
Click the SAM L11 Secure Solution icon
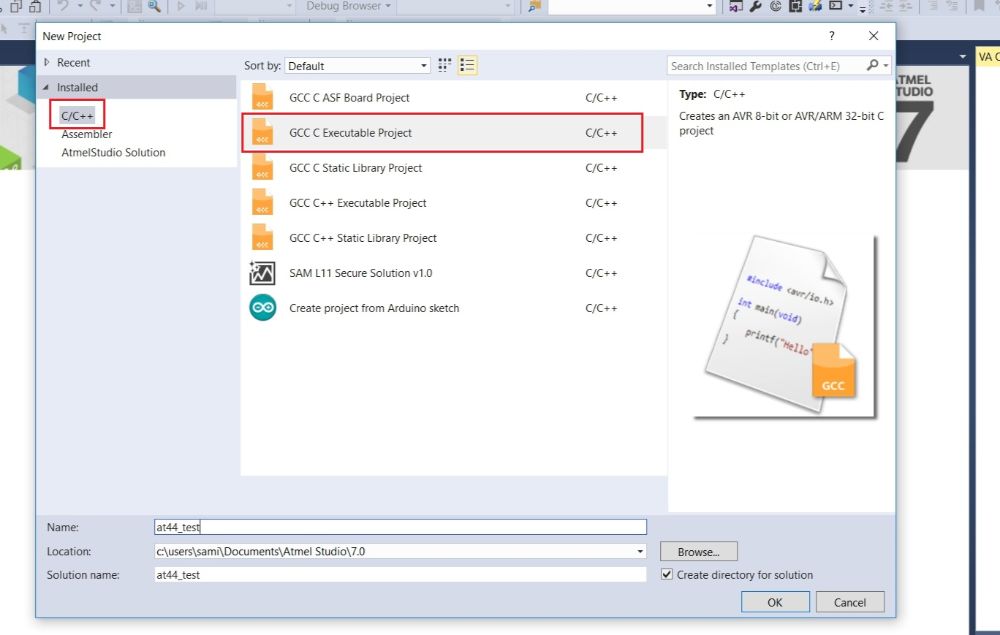click(262, 273)
